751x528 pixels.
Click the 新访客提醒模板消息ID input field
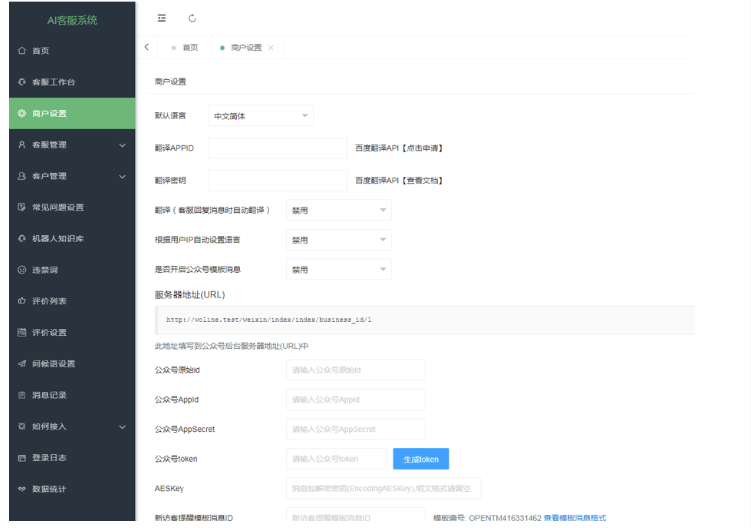(355, 515)
